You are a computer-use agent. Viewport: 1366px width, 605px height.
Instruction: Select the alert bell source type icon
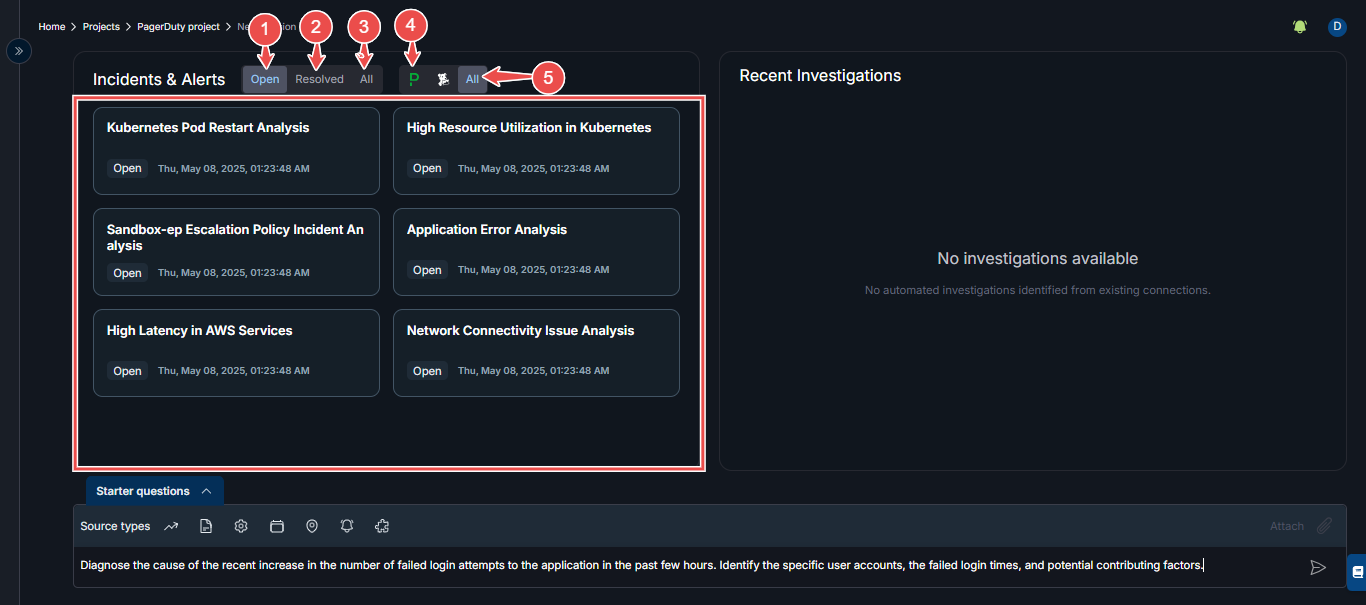347,526
